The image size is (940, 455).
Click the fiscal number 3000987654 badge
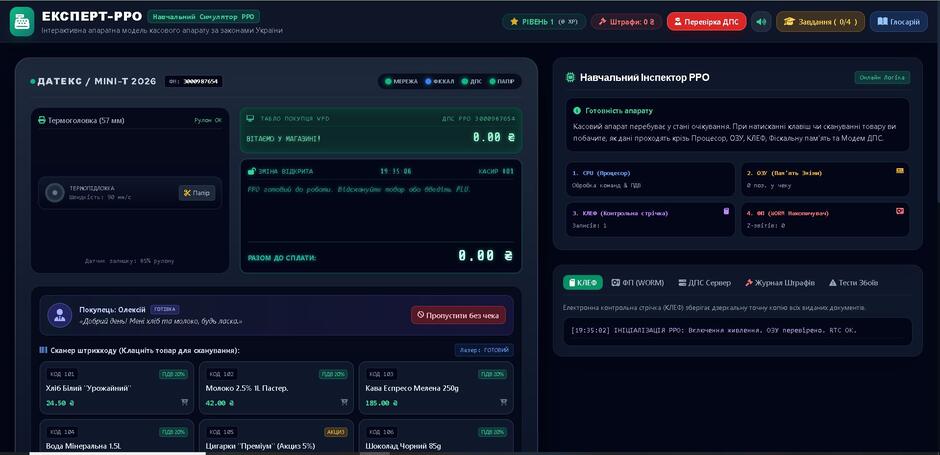[x=193, y=82]
